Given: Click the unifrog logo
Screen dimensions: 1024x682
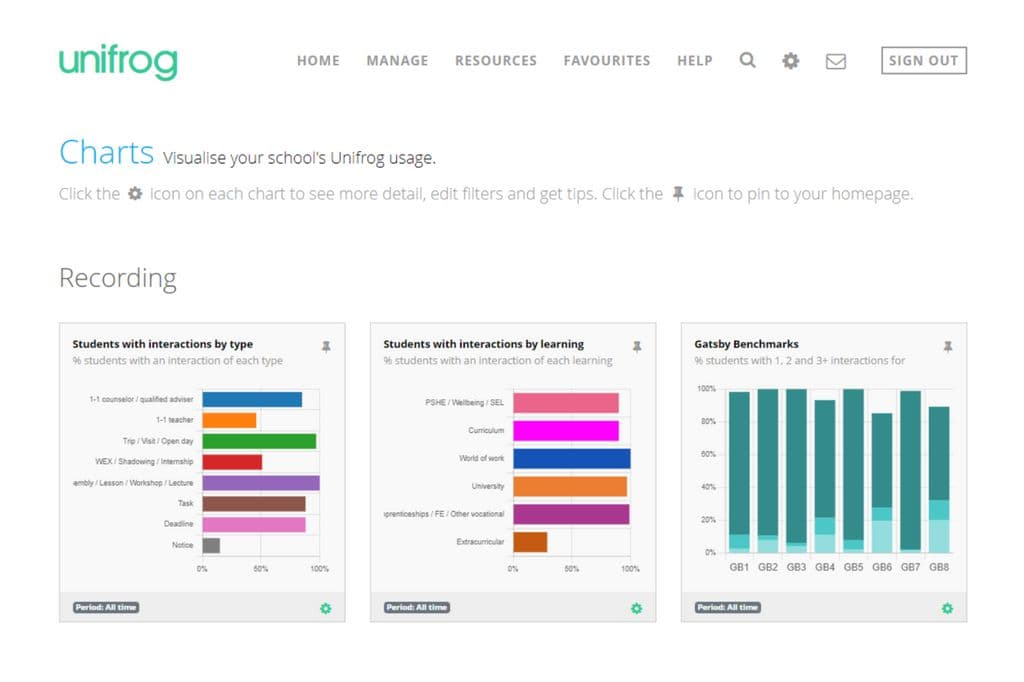Looking at the screenshot, I should [118, 60].
